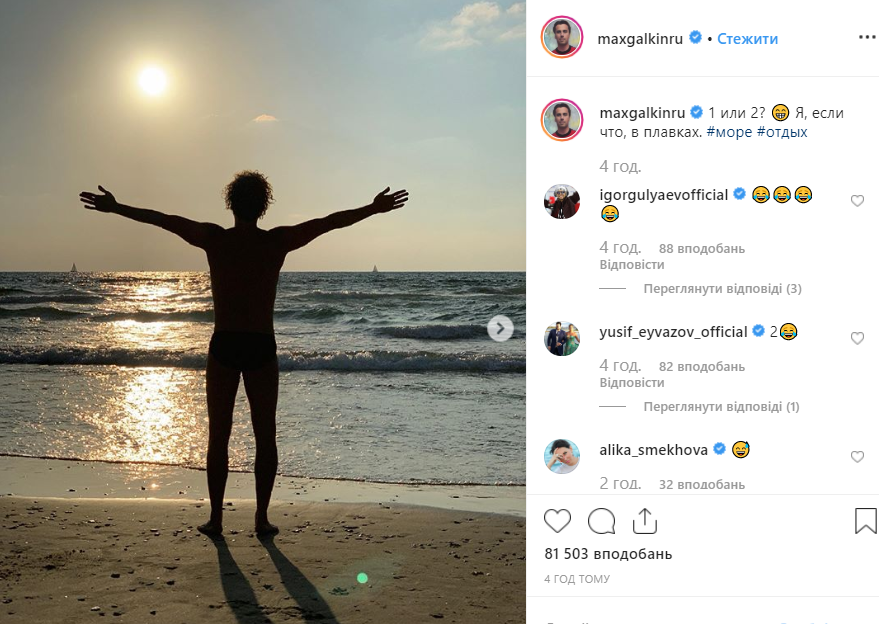Click the share post icon
879x624 pixels.
click(x=645, y=521)
